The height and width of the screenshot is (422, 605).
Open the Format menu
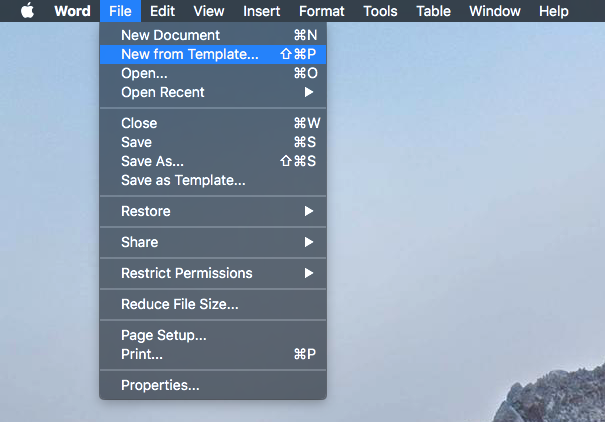321,11
